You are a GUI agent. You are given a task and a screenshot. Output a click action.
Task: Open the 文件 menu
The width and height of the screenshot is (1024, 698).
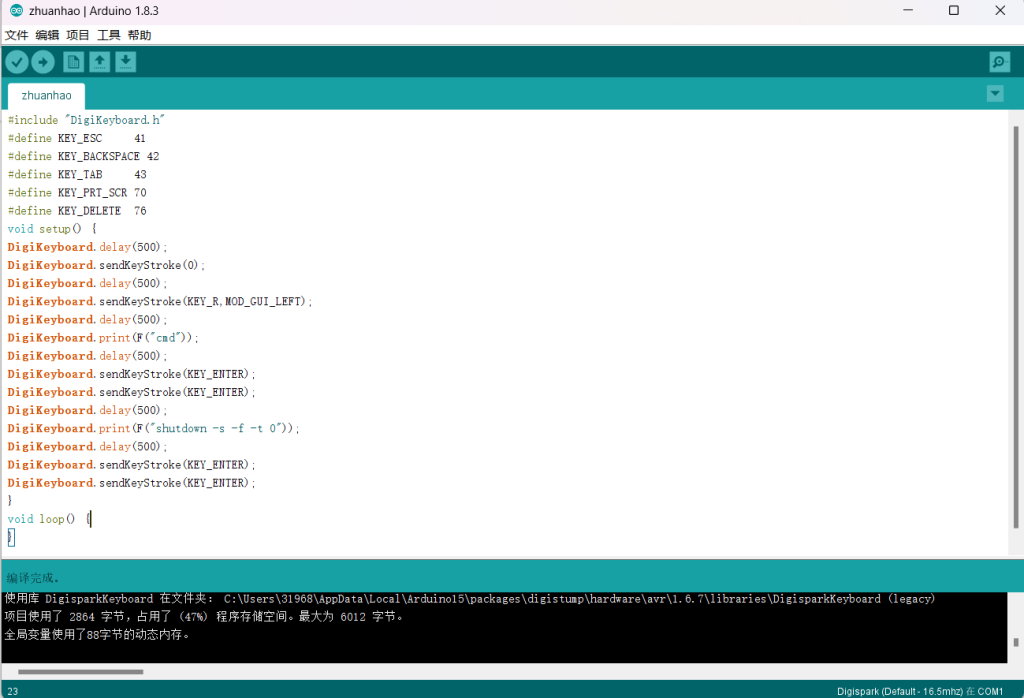(x=16, y=35)
